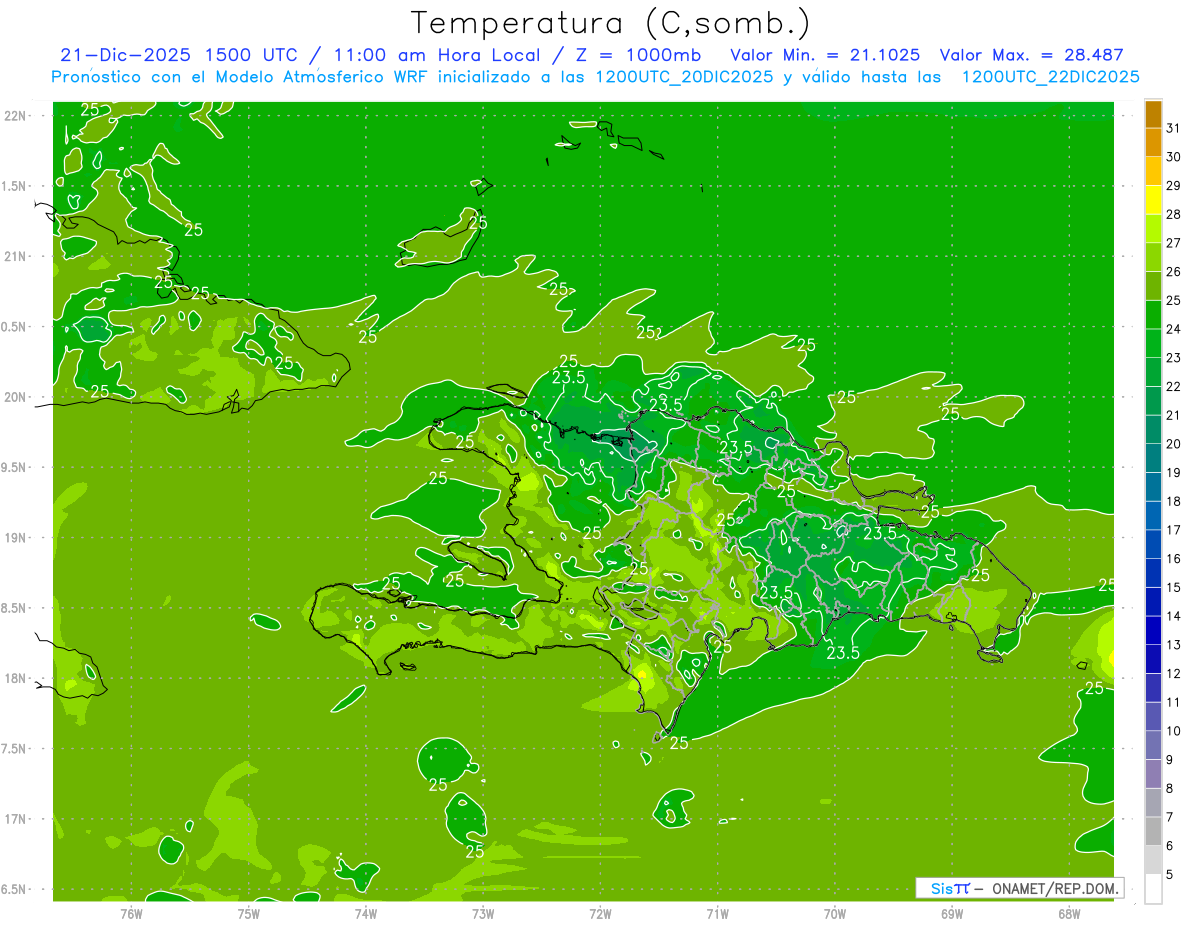The width and height of the screenshot is (1200, 927).
Task: Click the "75W" longitude axis label
Action: tap(248, 913)
